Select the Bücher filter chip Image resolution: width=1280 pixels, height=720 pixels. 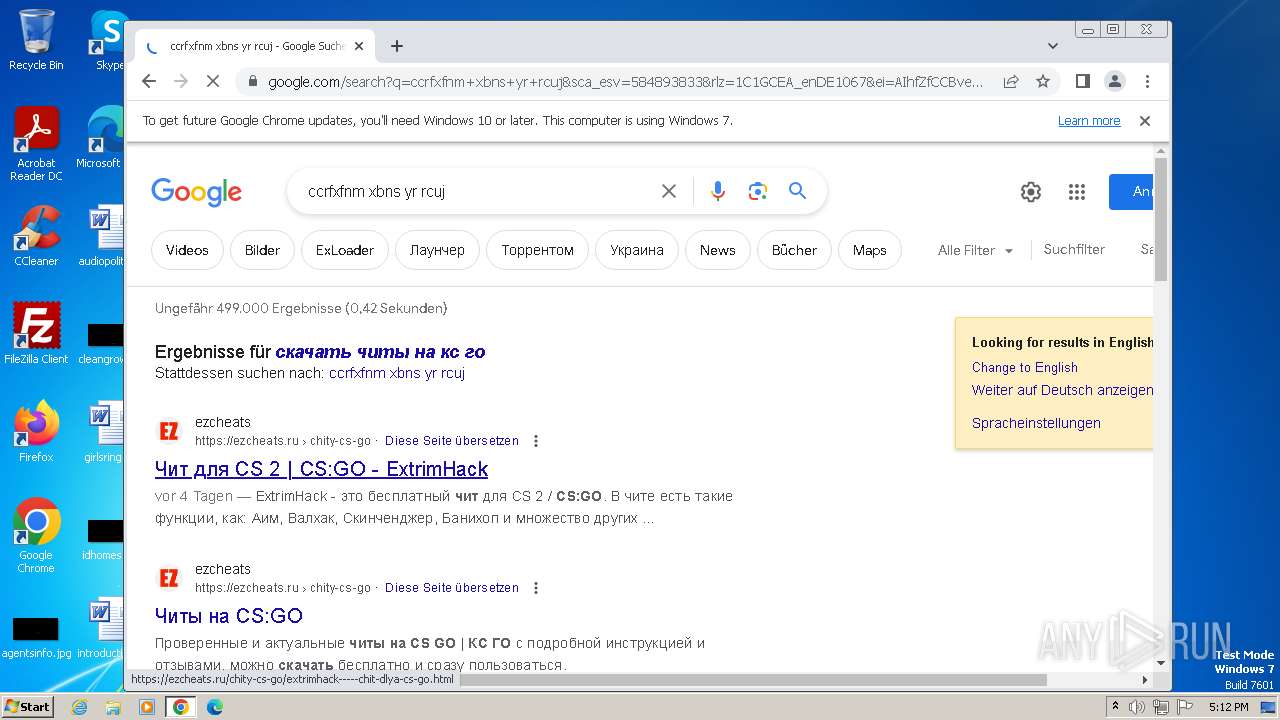coord(794,250)
